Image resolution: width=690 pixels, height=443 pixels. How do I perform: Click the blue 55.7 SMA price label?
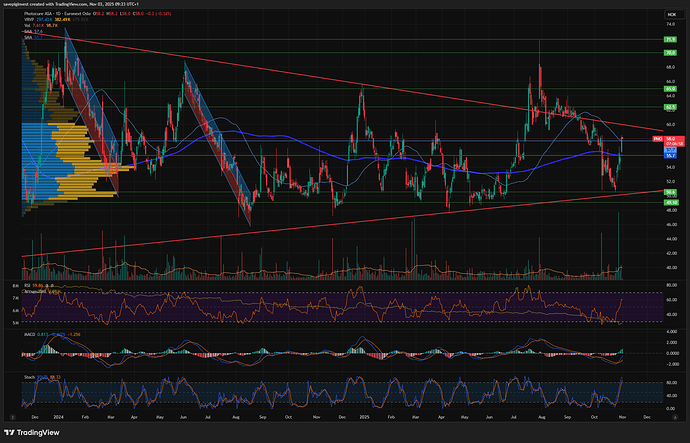[x=670, y=156]
